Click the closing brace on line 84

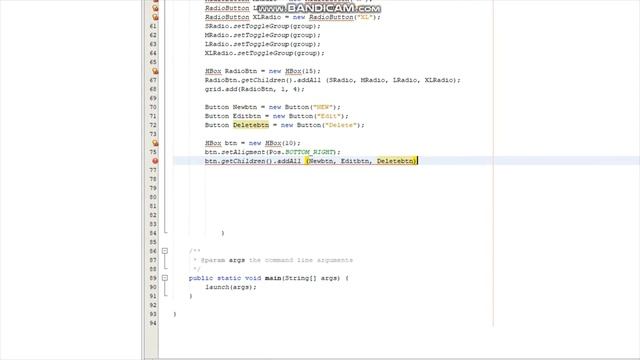223,233
